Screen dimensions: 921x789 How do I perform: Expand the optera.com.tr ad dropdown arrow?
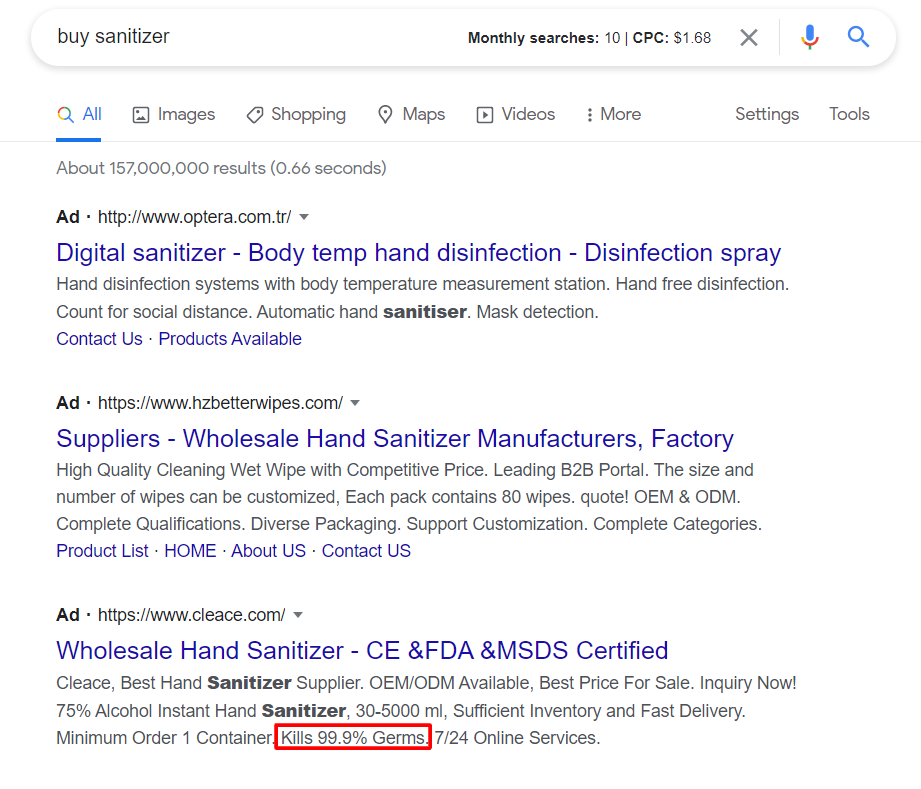tap(304, 217)
